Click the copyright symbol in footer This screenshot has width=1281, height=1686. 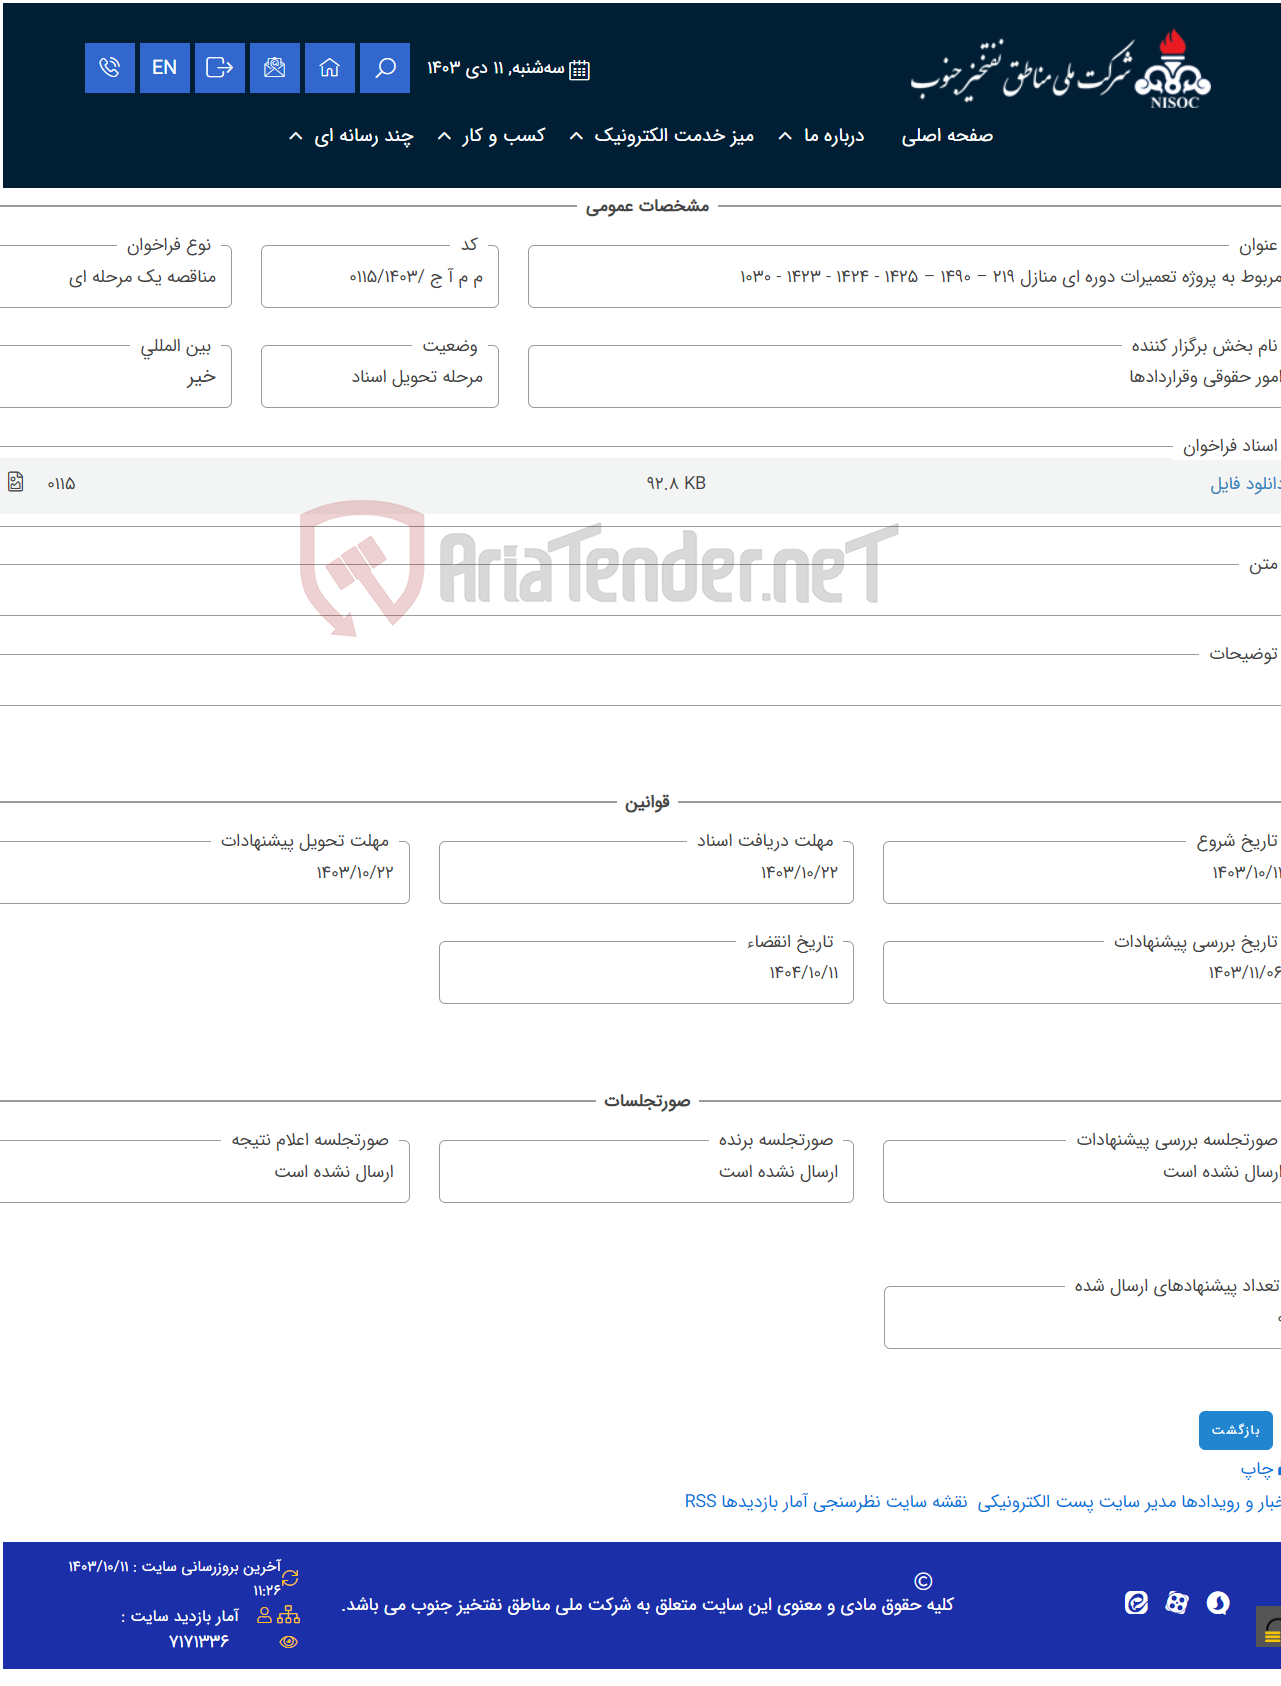click(x=923, y=1581)
